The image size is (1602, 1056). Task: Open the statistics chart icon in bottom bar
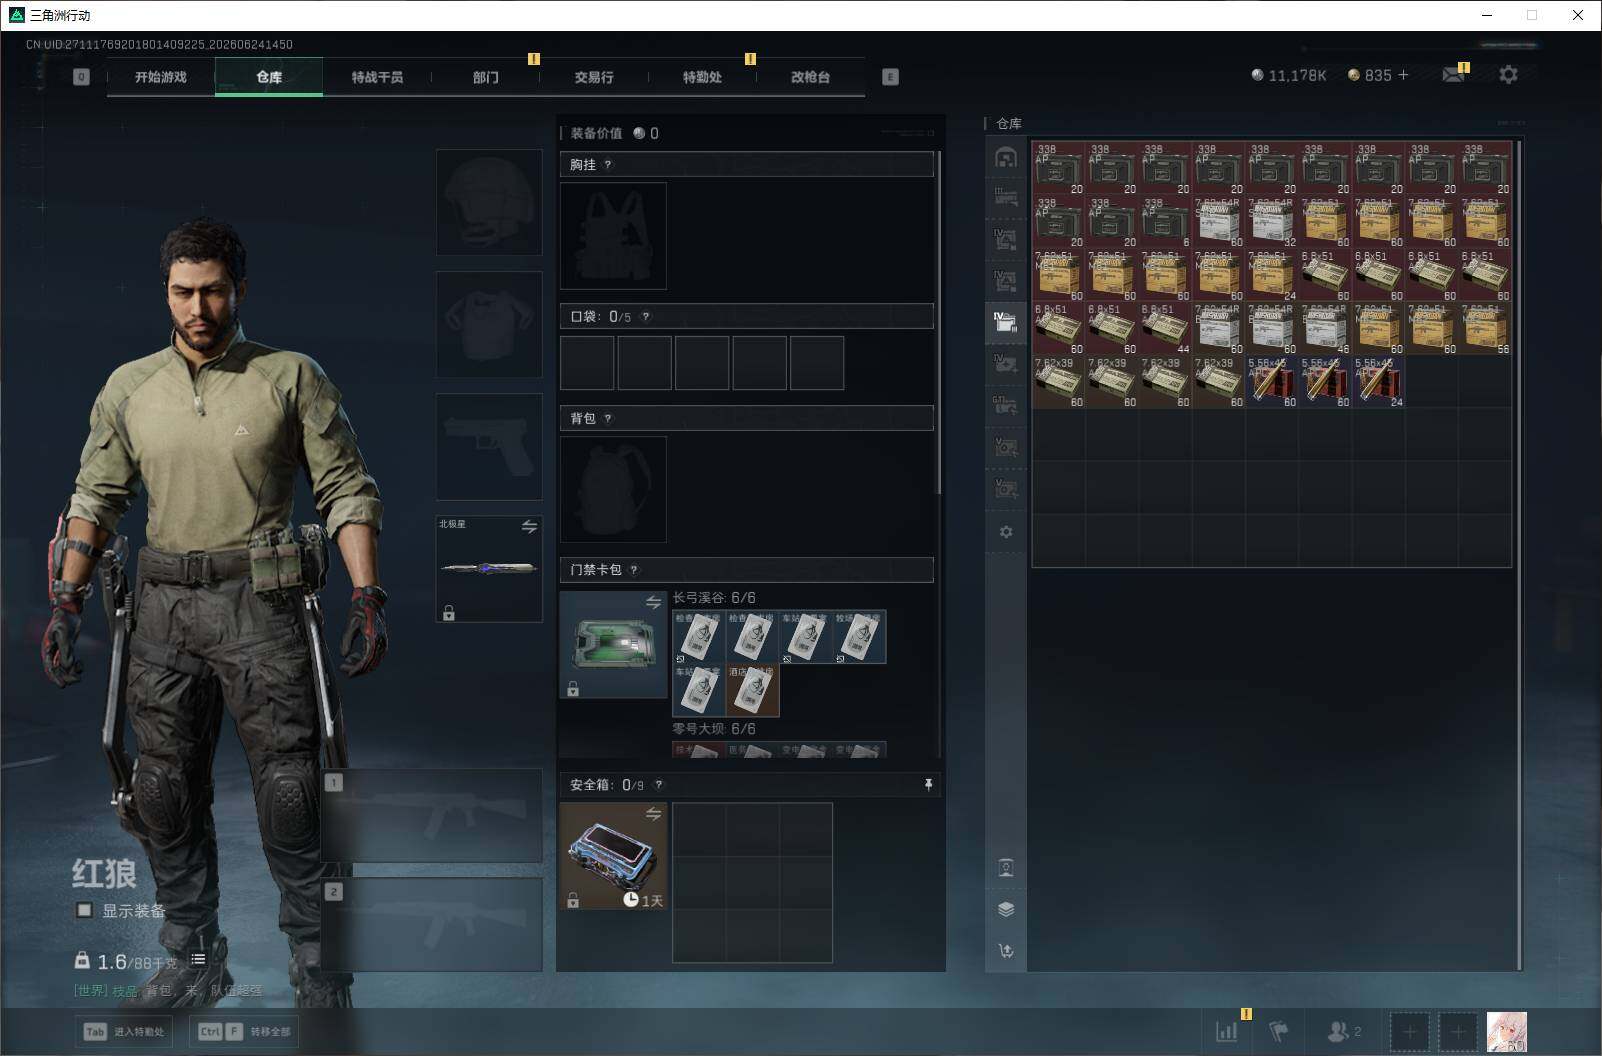pos(1227,1031)
